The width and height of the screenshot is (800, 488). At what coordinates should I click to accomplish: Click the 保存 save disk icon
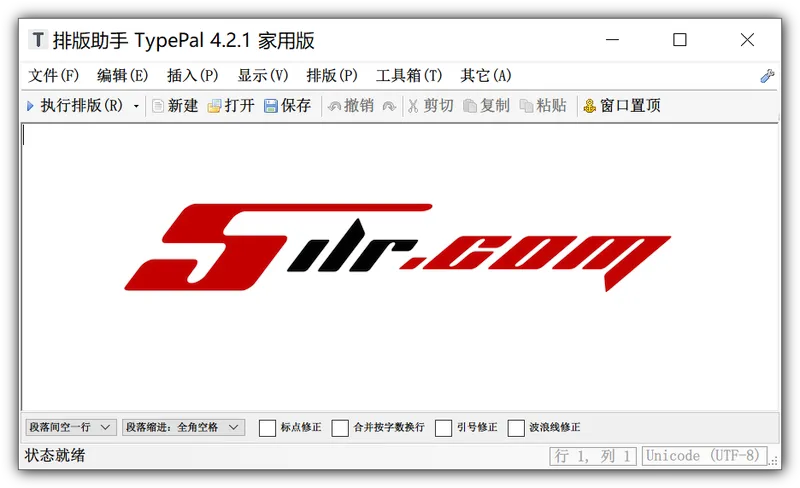click(x=270, y=106)
